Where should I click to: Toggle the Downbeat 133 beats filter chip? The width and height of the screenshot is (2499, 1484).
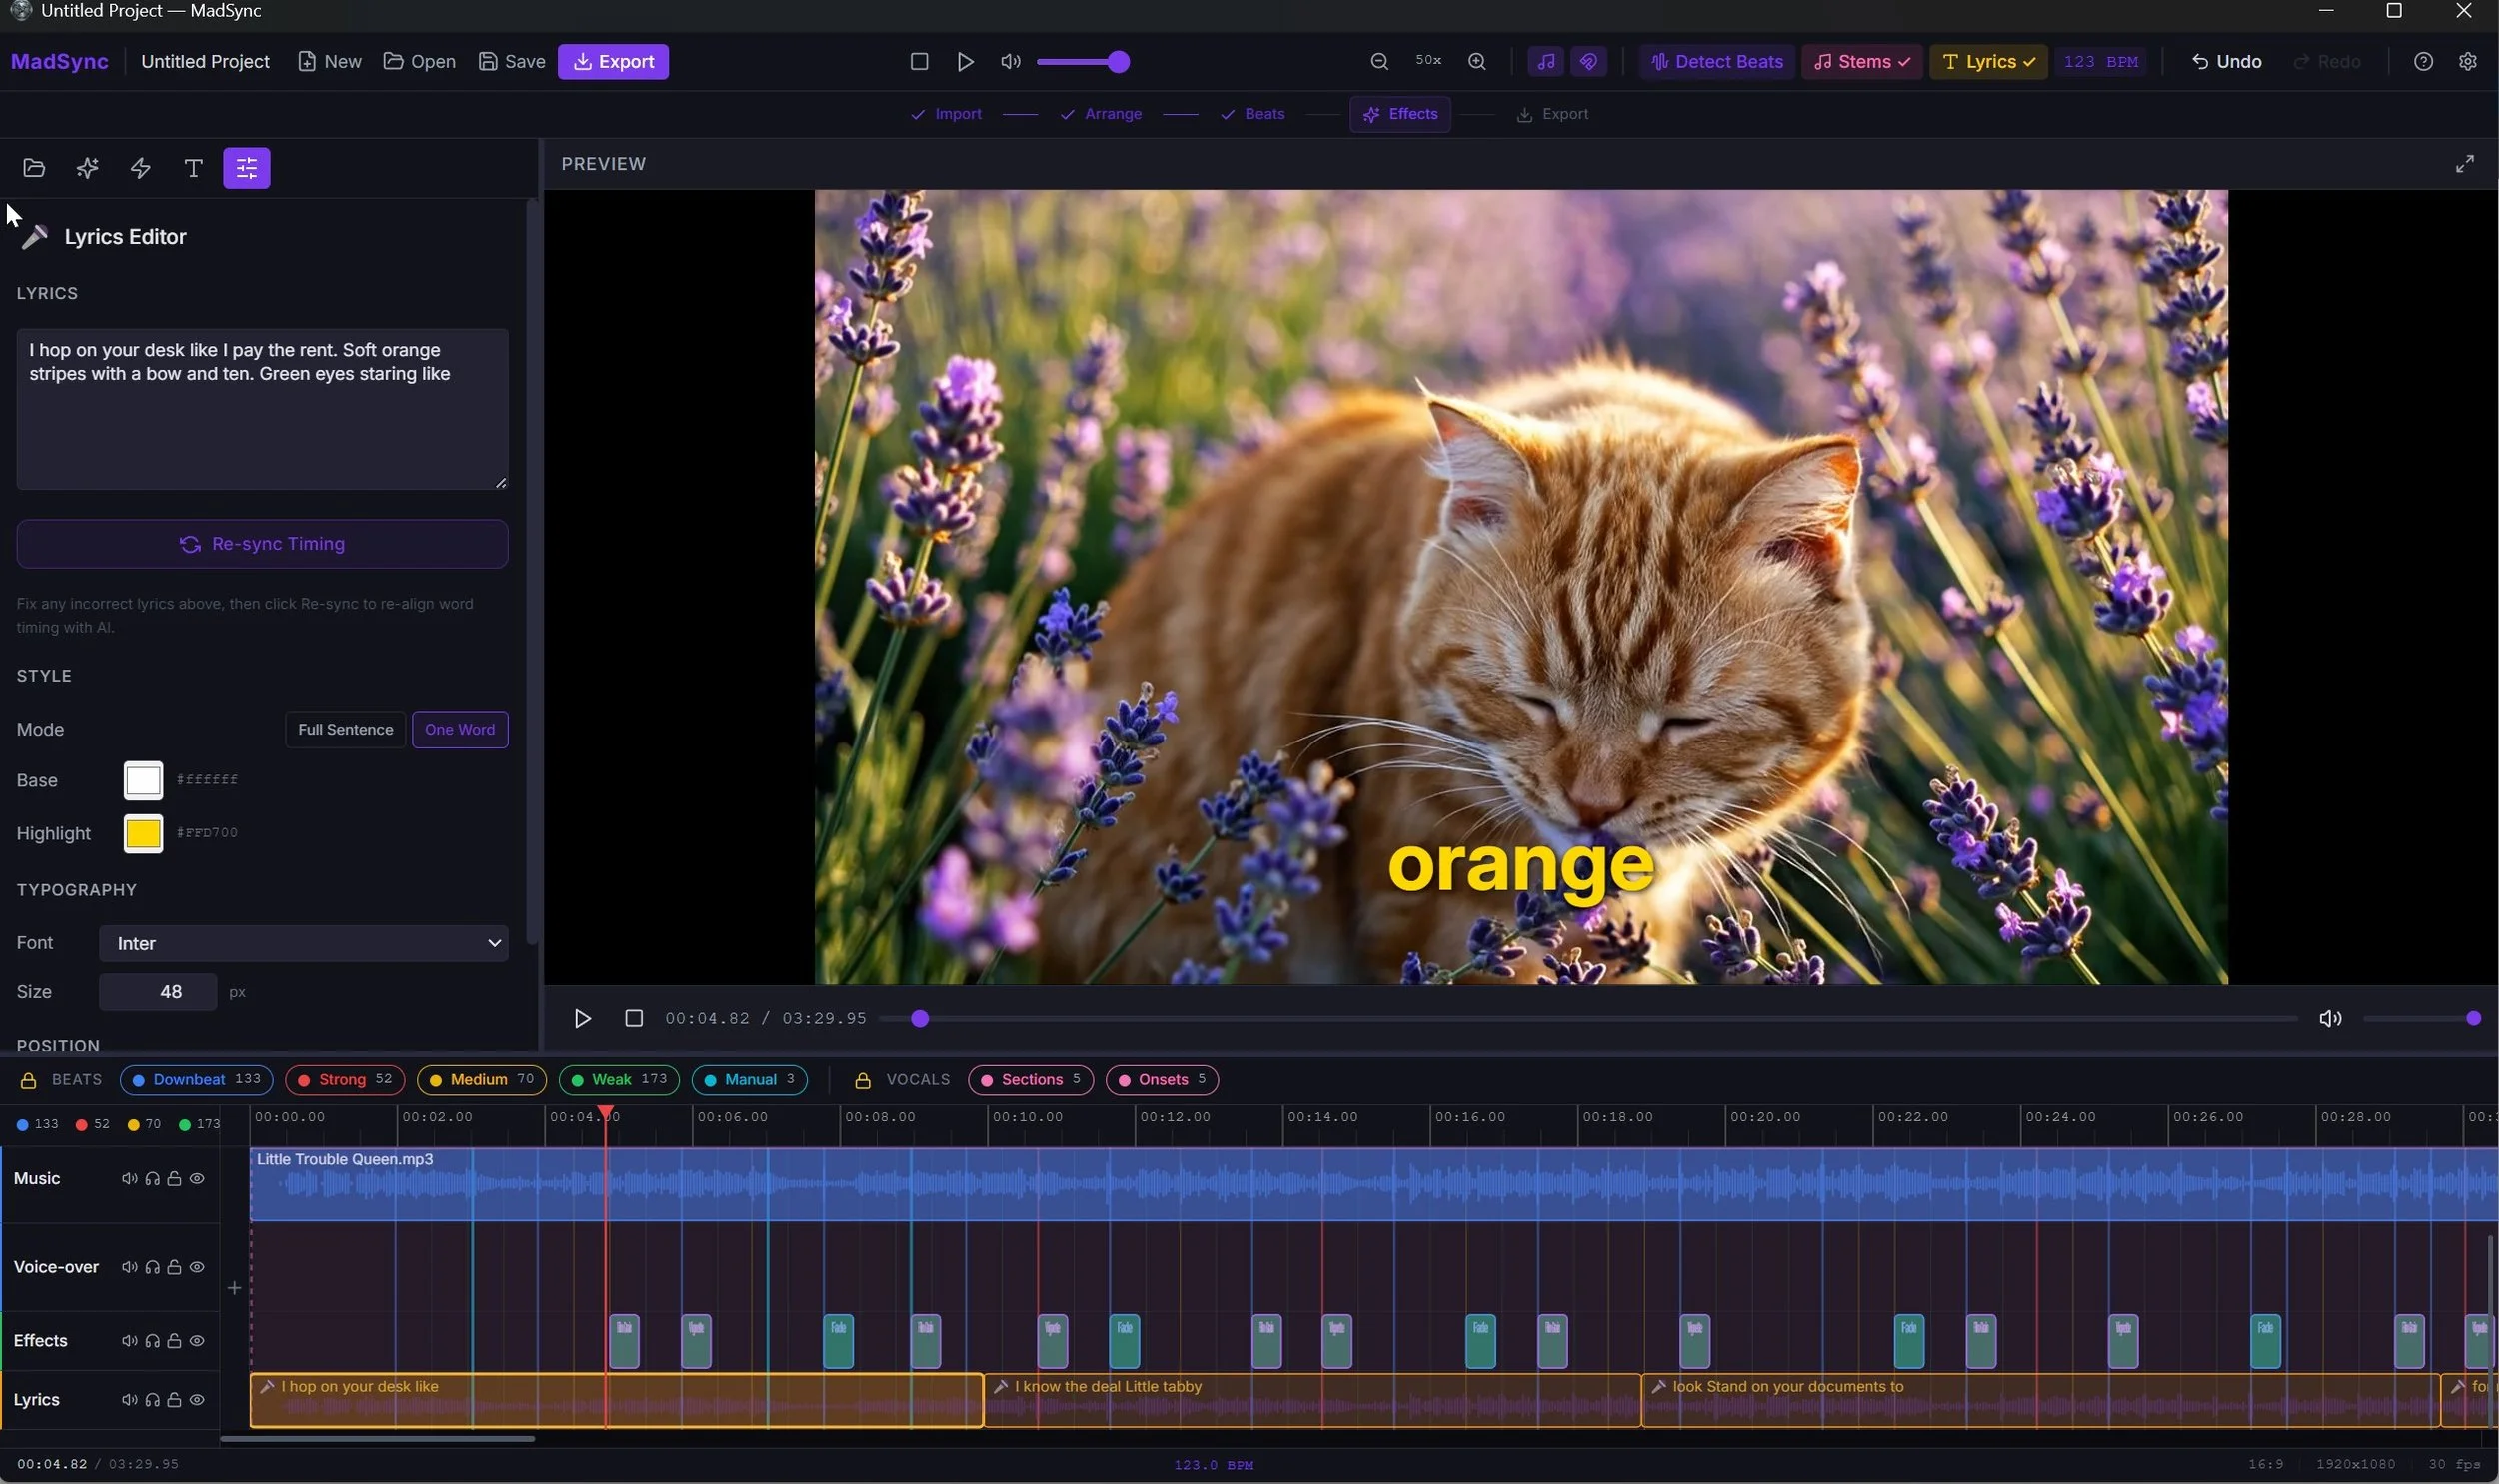196,1080
